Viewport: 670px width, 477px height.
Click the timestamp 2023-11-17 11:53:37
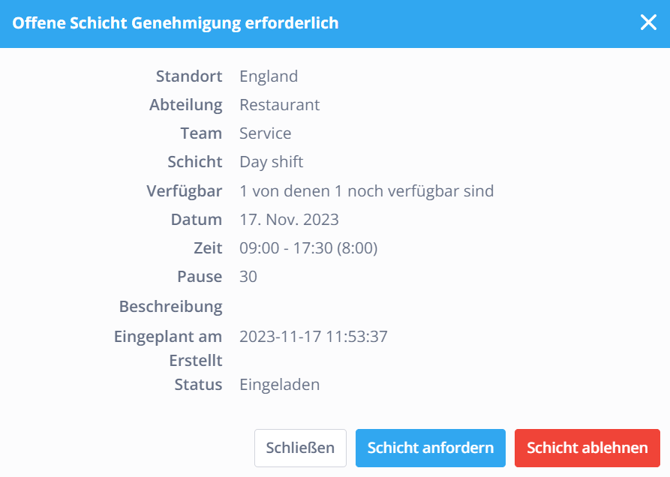313,337
